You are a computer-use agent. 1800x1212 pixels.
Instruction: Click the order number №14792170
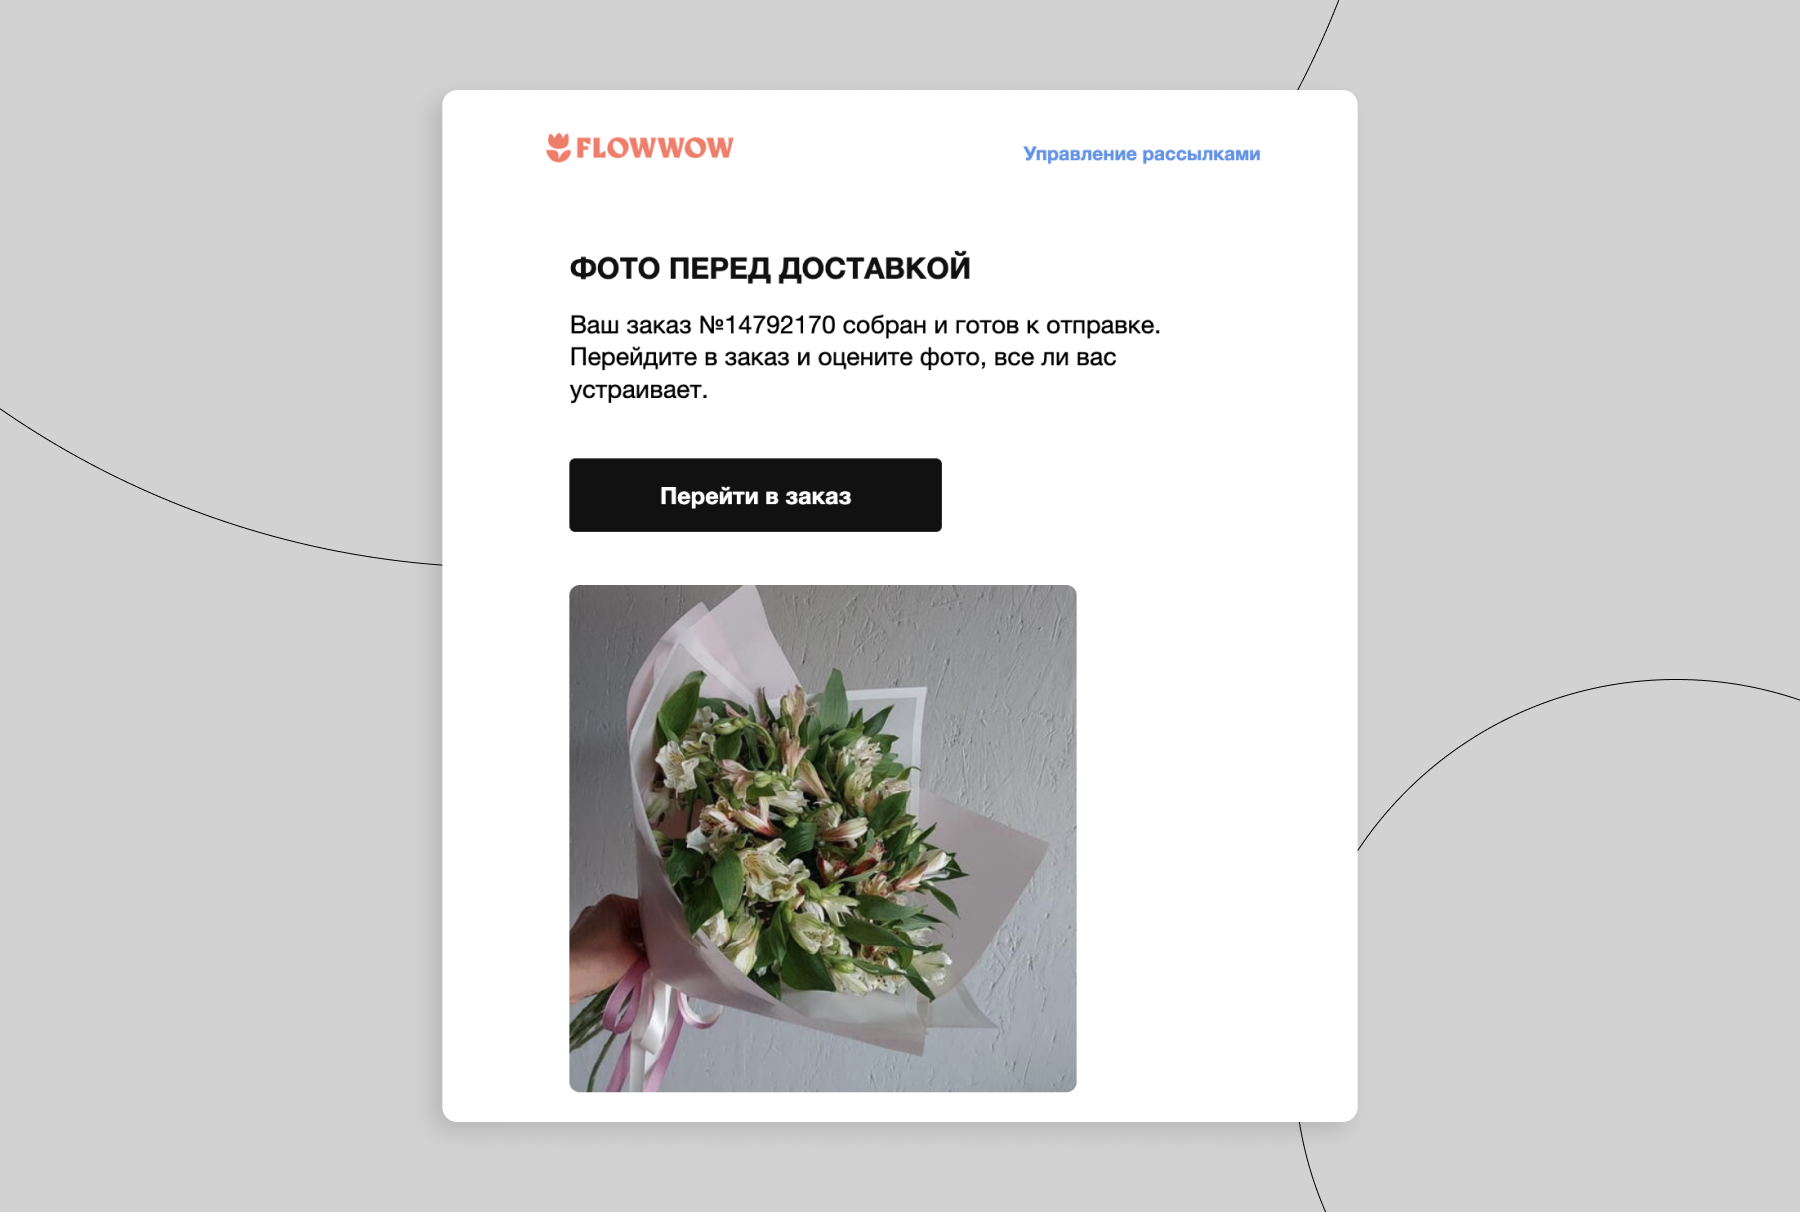click(x=767, y=325)
